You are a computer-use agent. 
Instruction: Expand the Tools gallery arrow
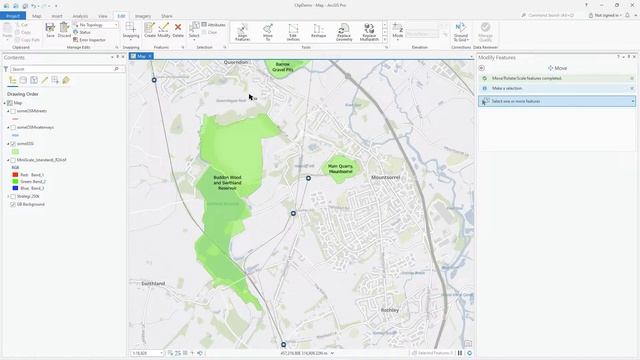coord(384,40)
